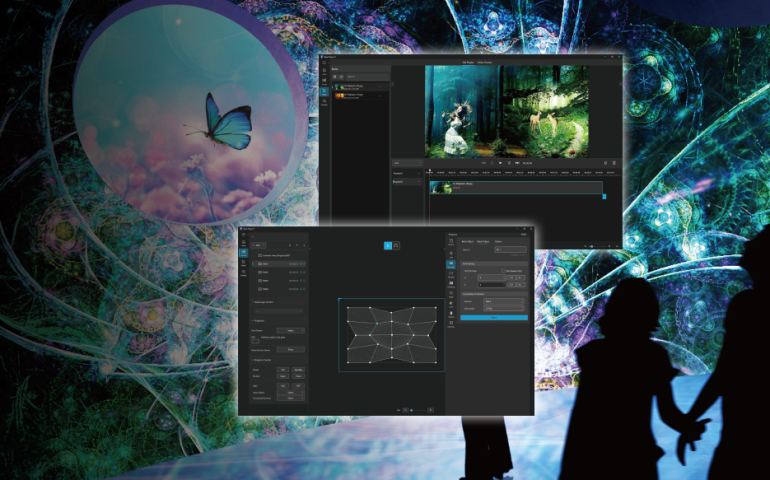
Task: Skip to previous item with the playback control
Action: pos(484,163)
